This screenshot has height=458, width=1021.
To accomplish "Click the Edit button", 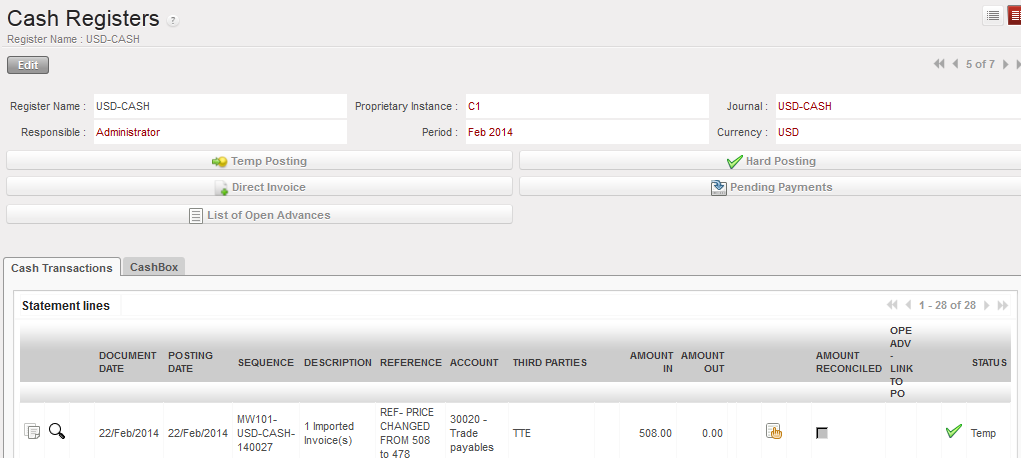I will (x=28, y=65).
